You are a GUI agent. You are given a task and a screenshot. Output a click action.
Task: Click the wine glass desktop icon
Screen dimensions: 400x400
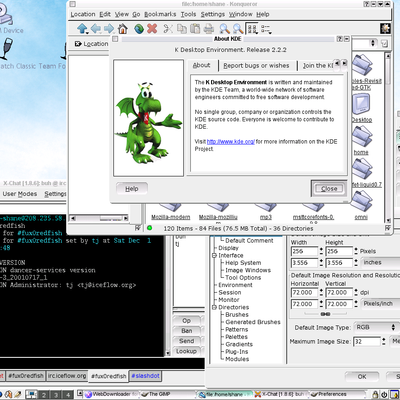pyautogui.click(x=6, y=48)
